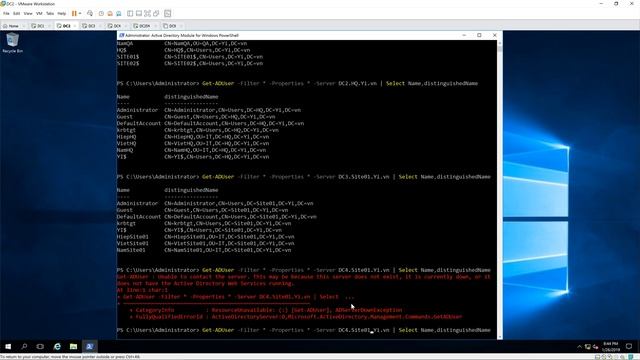The width and height of the screenshot is (640, 360).
Task: Enter Unity mode icon
Action: (156, 13)
